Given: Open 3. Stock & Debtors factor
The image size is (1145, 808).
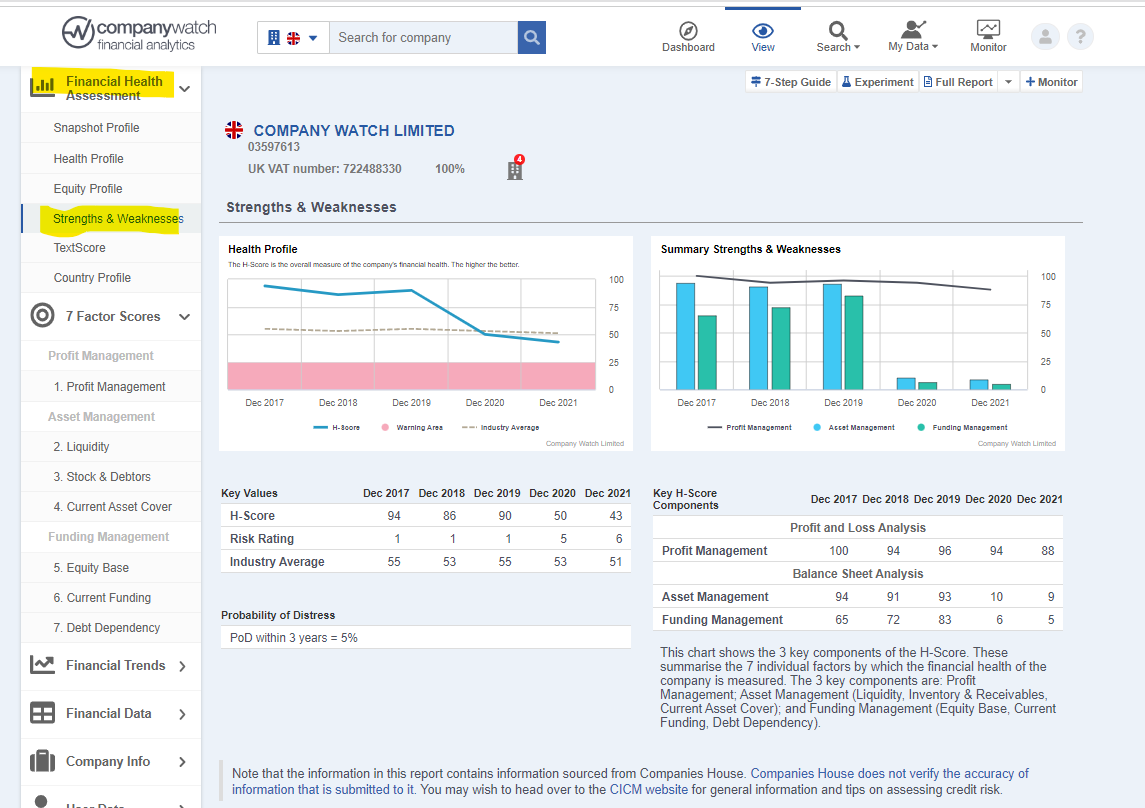Looking at the screenshot, I should [102, 476].
